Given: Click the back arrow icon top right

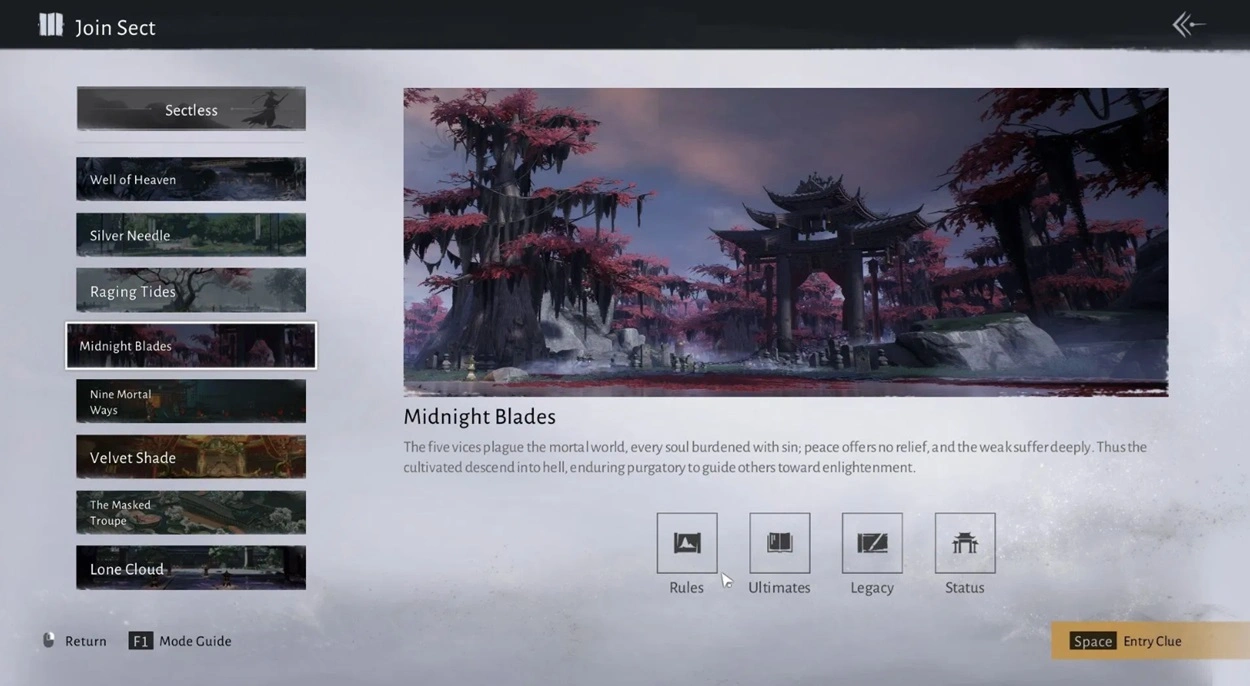Looking at the screenshot, I should tap(1188, 25).
